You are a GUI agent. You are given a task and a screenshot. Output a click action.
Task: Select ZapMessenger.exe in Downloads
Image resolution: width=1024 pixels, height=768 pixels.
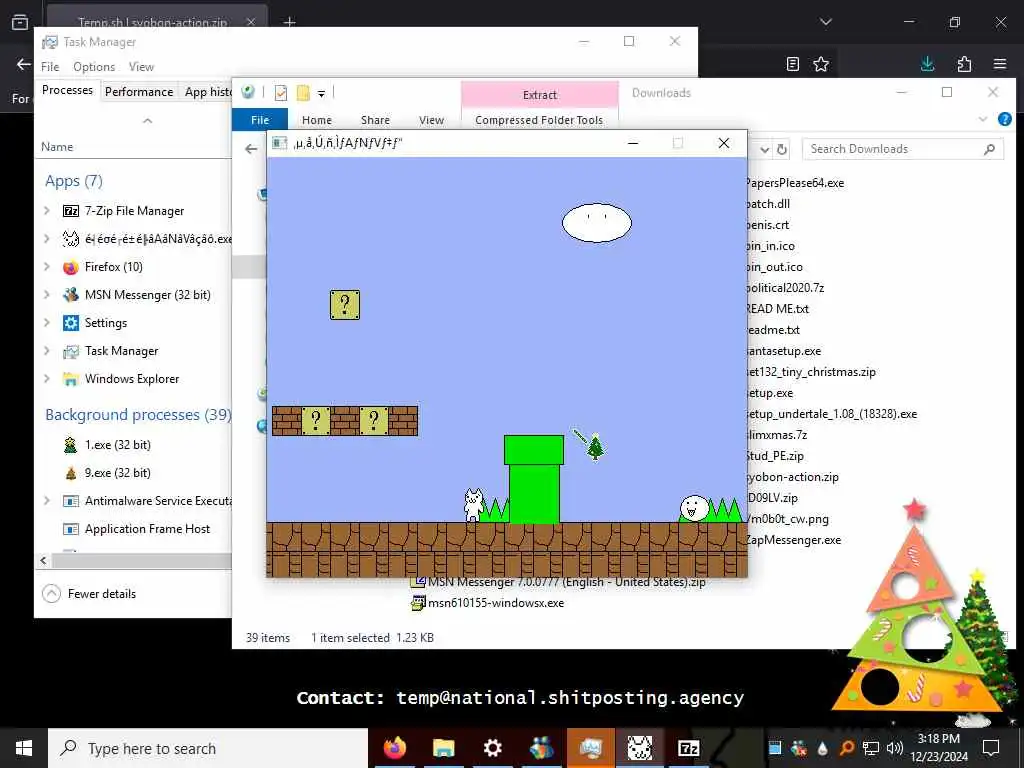tap(794, 540)
